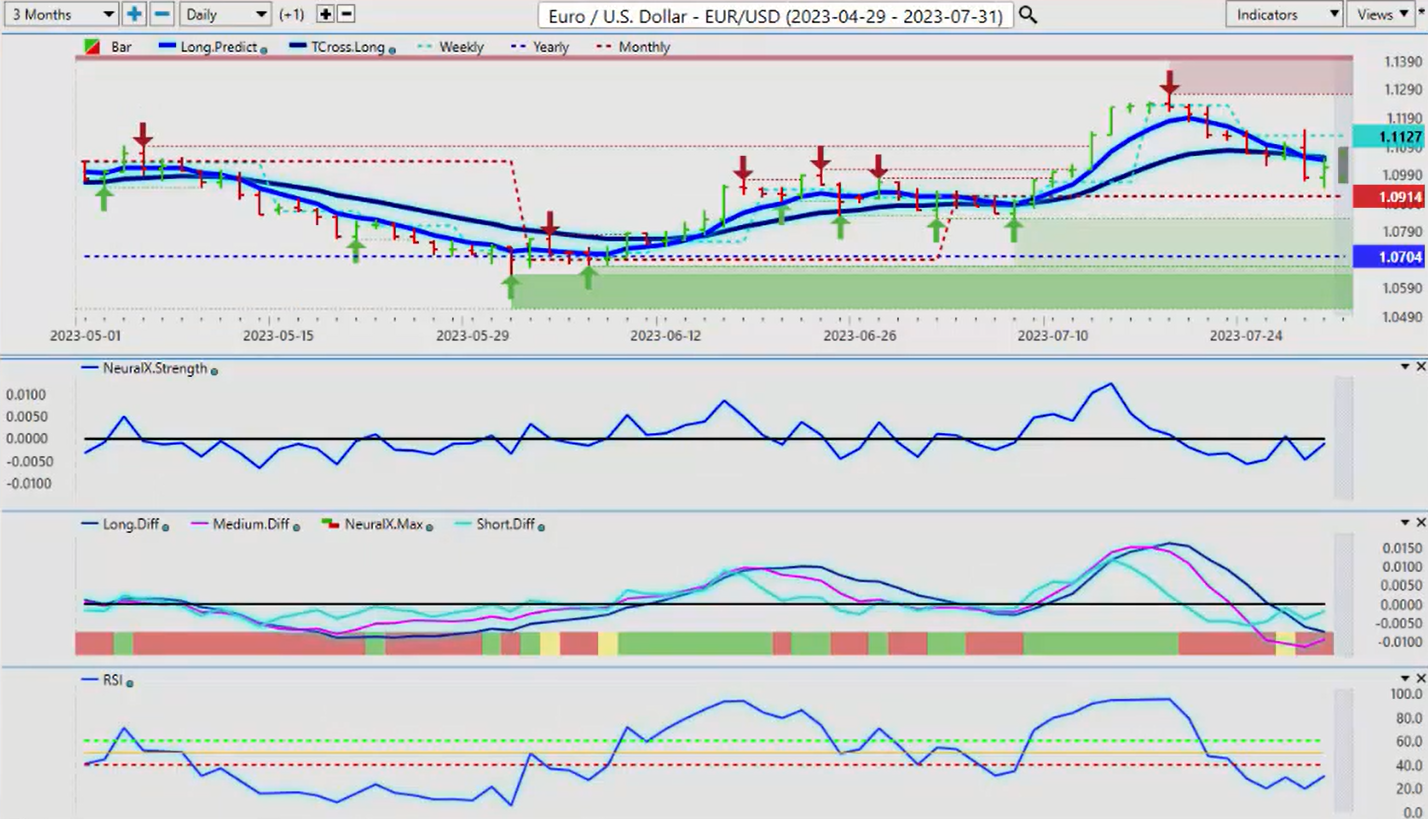Click the small black plus forecast button
Image resolution: width=1428 pixels, height=819 pixels.
coord(325,14)
